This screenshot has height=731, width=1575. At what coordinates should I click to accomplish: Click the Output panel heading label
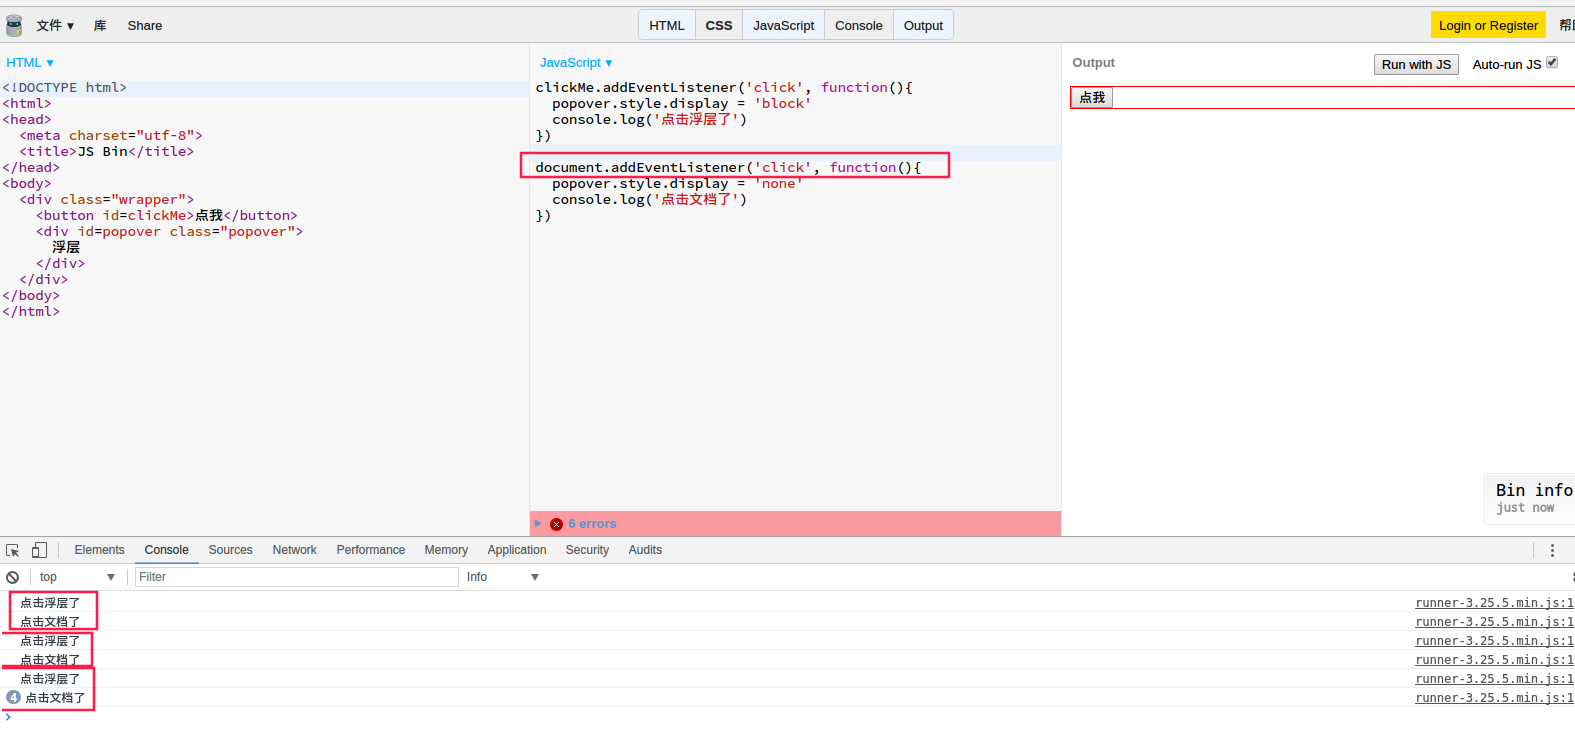click(1093, 63)
